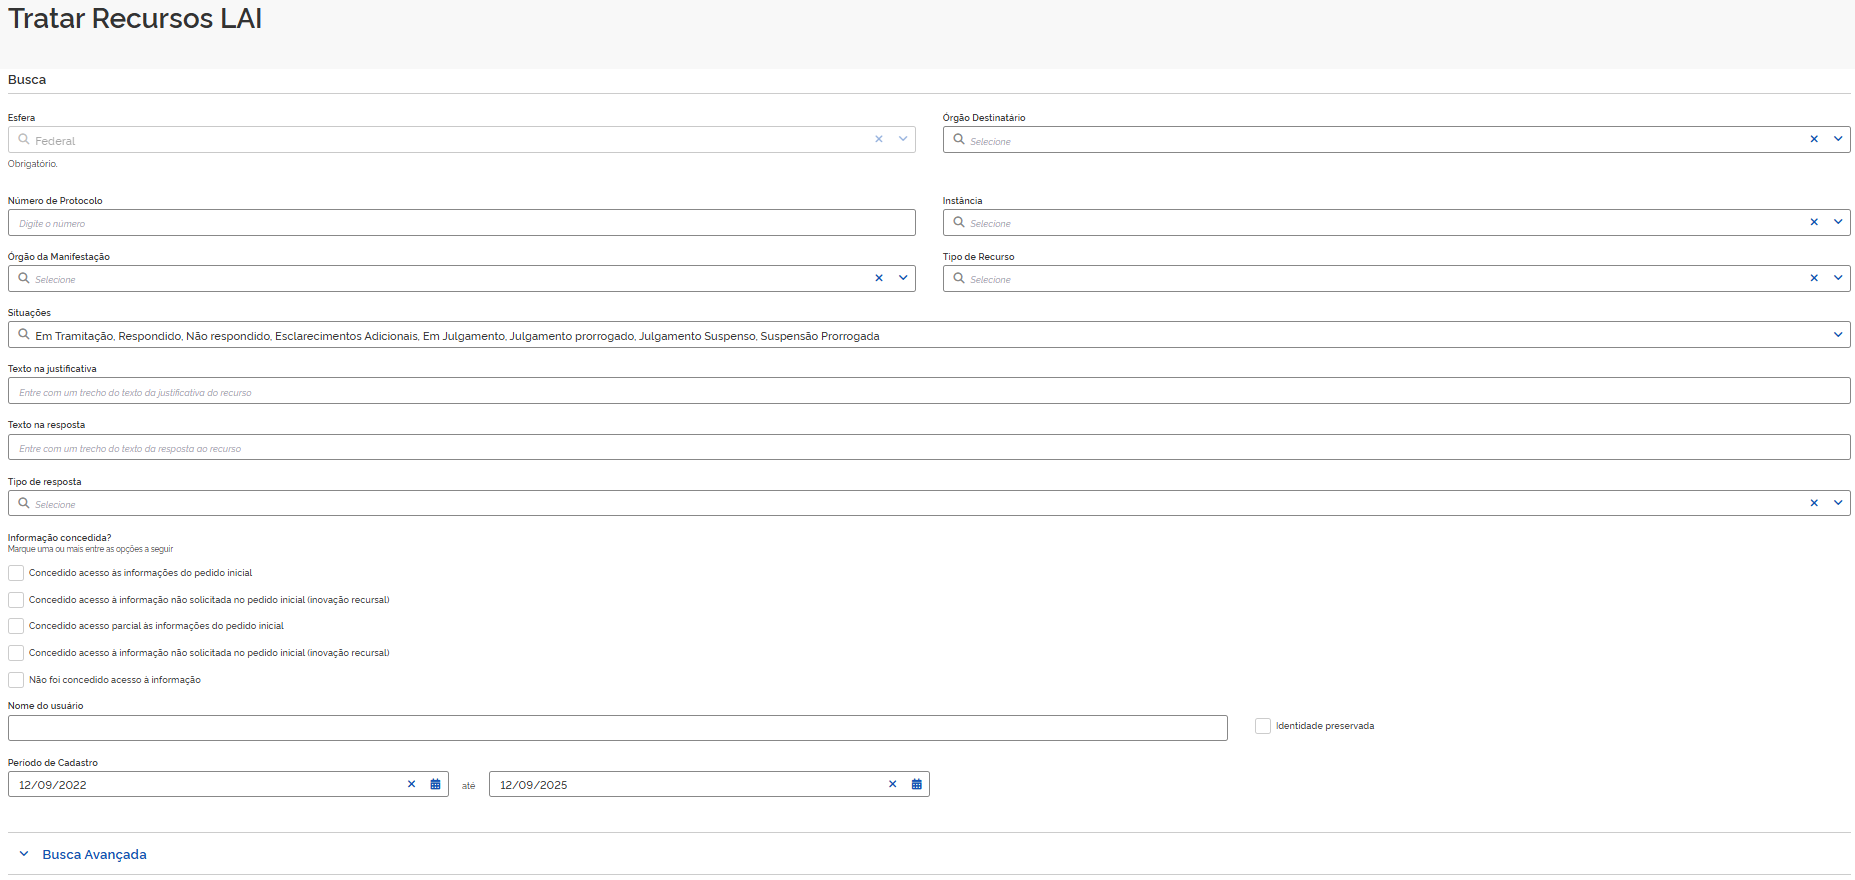The height and width of the screenshot is (880, 1855).
Task: Clear the Instância field with X icon
Action: tap(1813, 223)
